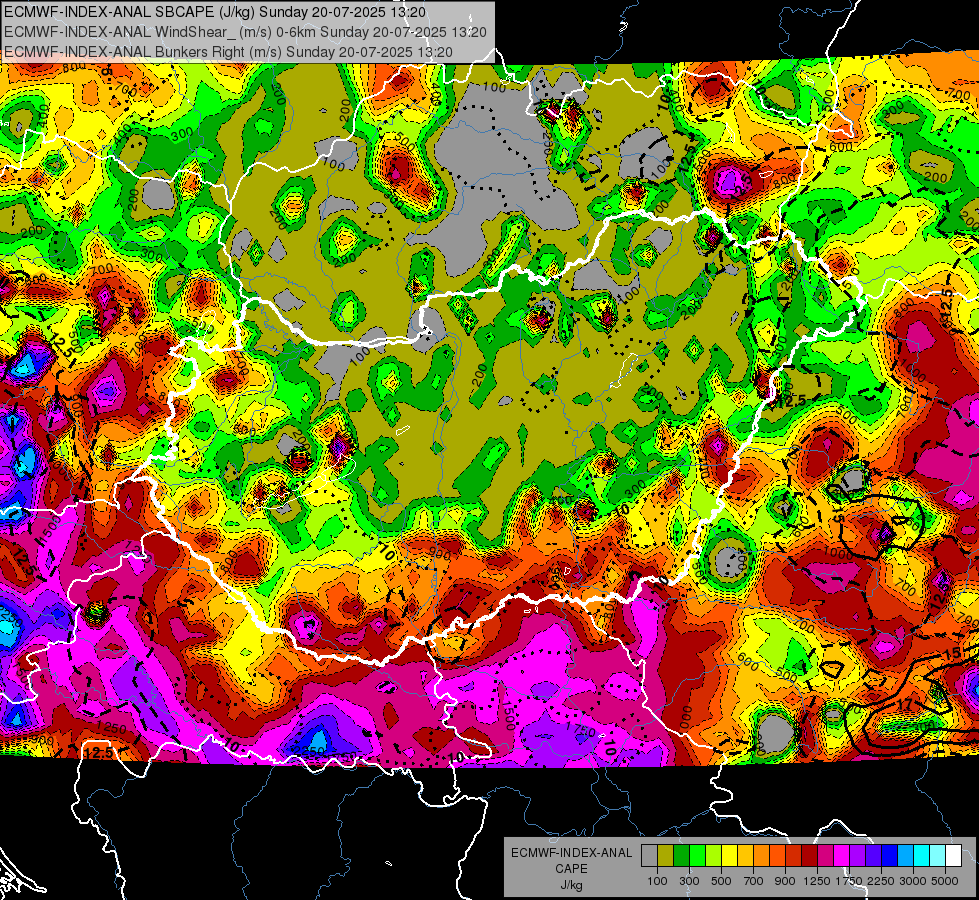This screenshot has height=900, width=979.
Task: Click the legend label 900
Action: click(785, 881)
